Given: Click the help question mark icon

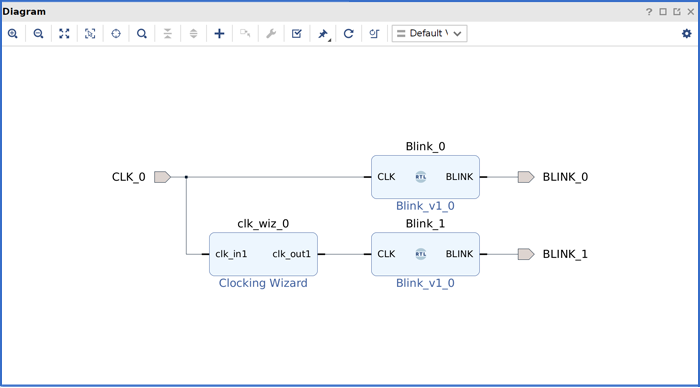Looking at the screenshot, I should (649, 12).
